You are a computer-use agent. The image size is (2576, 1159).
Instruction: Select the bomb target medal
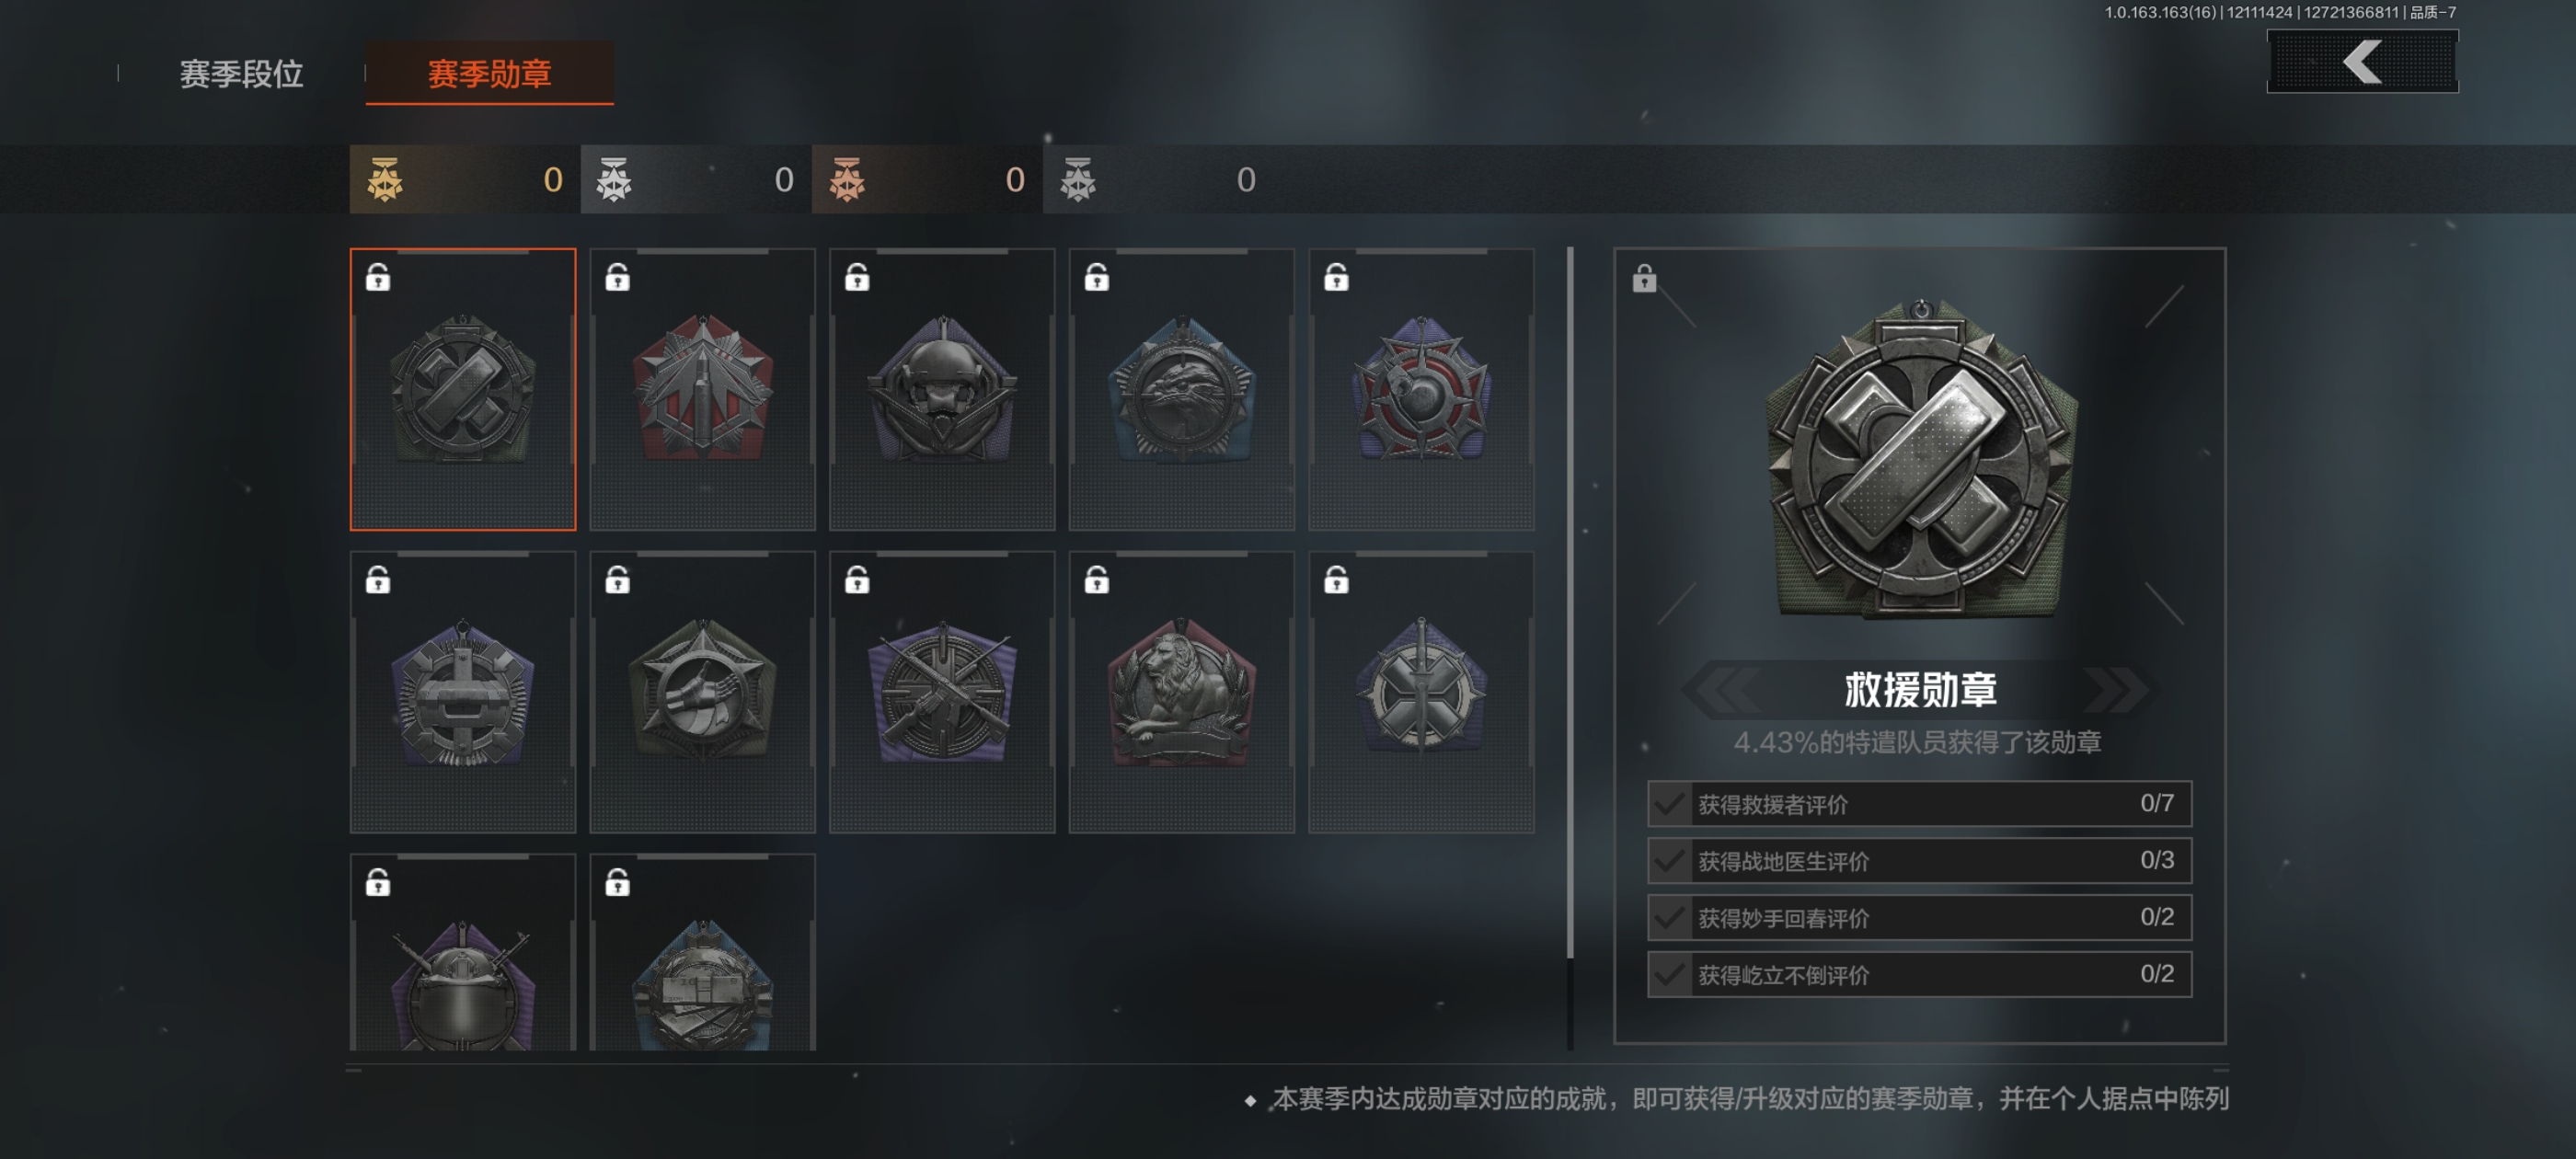coord(1421,389)
